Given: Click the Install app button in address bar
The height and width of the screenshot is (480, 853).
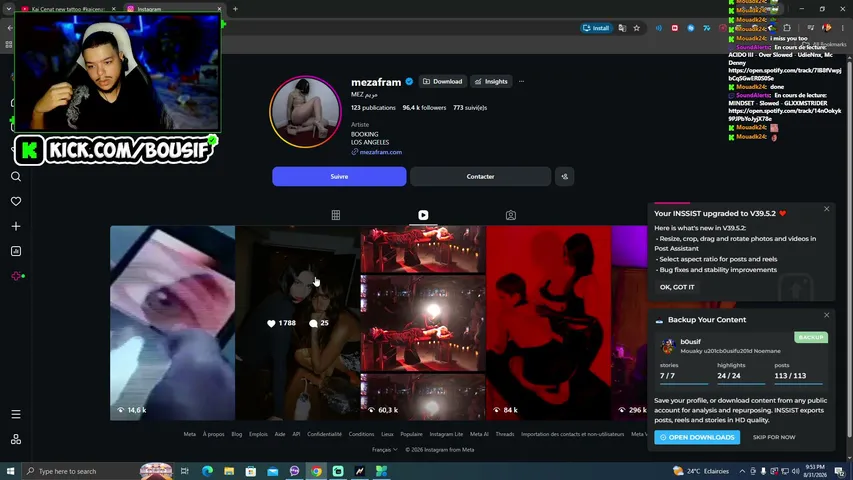Looking at the screenshot, I should pyautogui.click(x=596, y=28).
